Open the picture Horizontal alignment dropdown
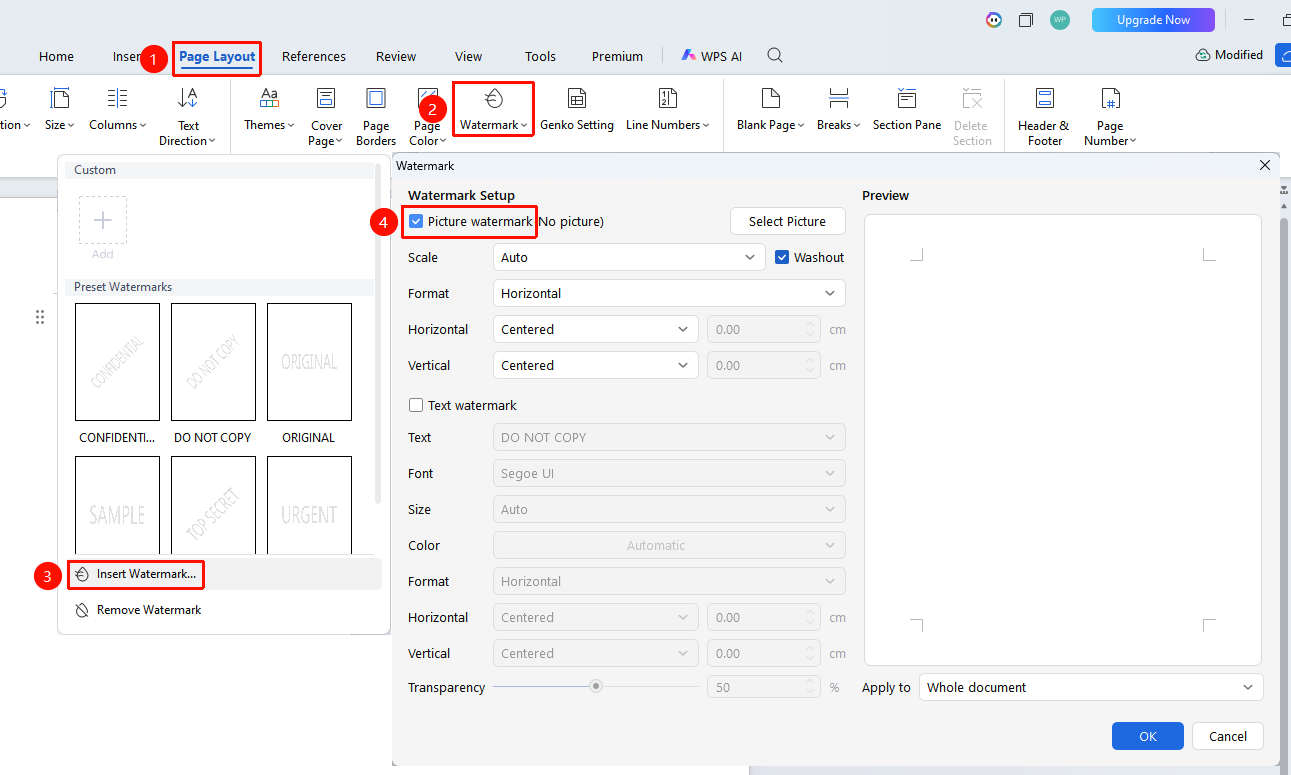 pyautogui.click(x=596, y=329)
